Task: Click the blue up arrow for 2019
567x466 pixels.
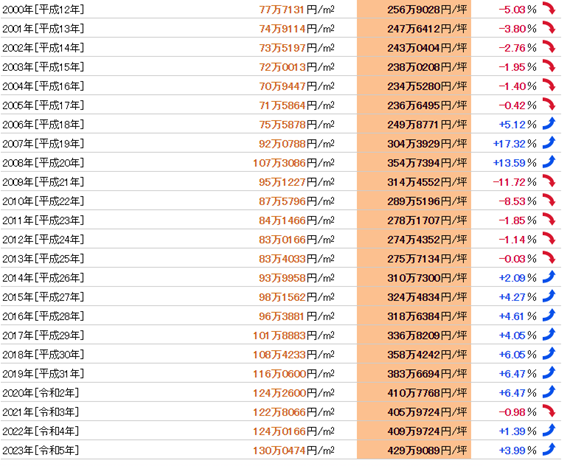Action: 549,372
